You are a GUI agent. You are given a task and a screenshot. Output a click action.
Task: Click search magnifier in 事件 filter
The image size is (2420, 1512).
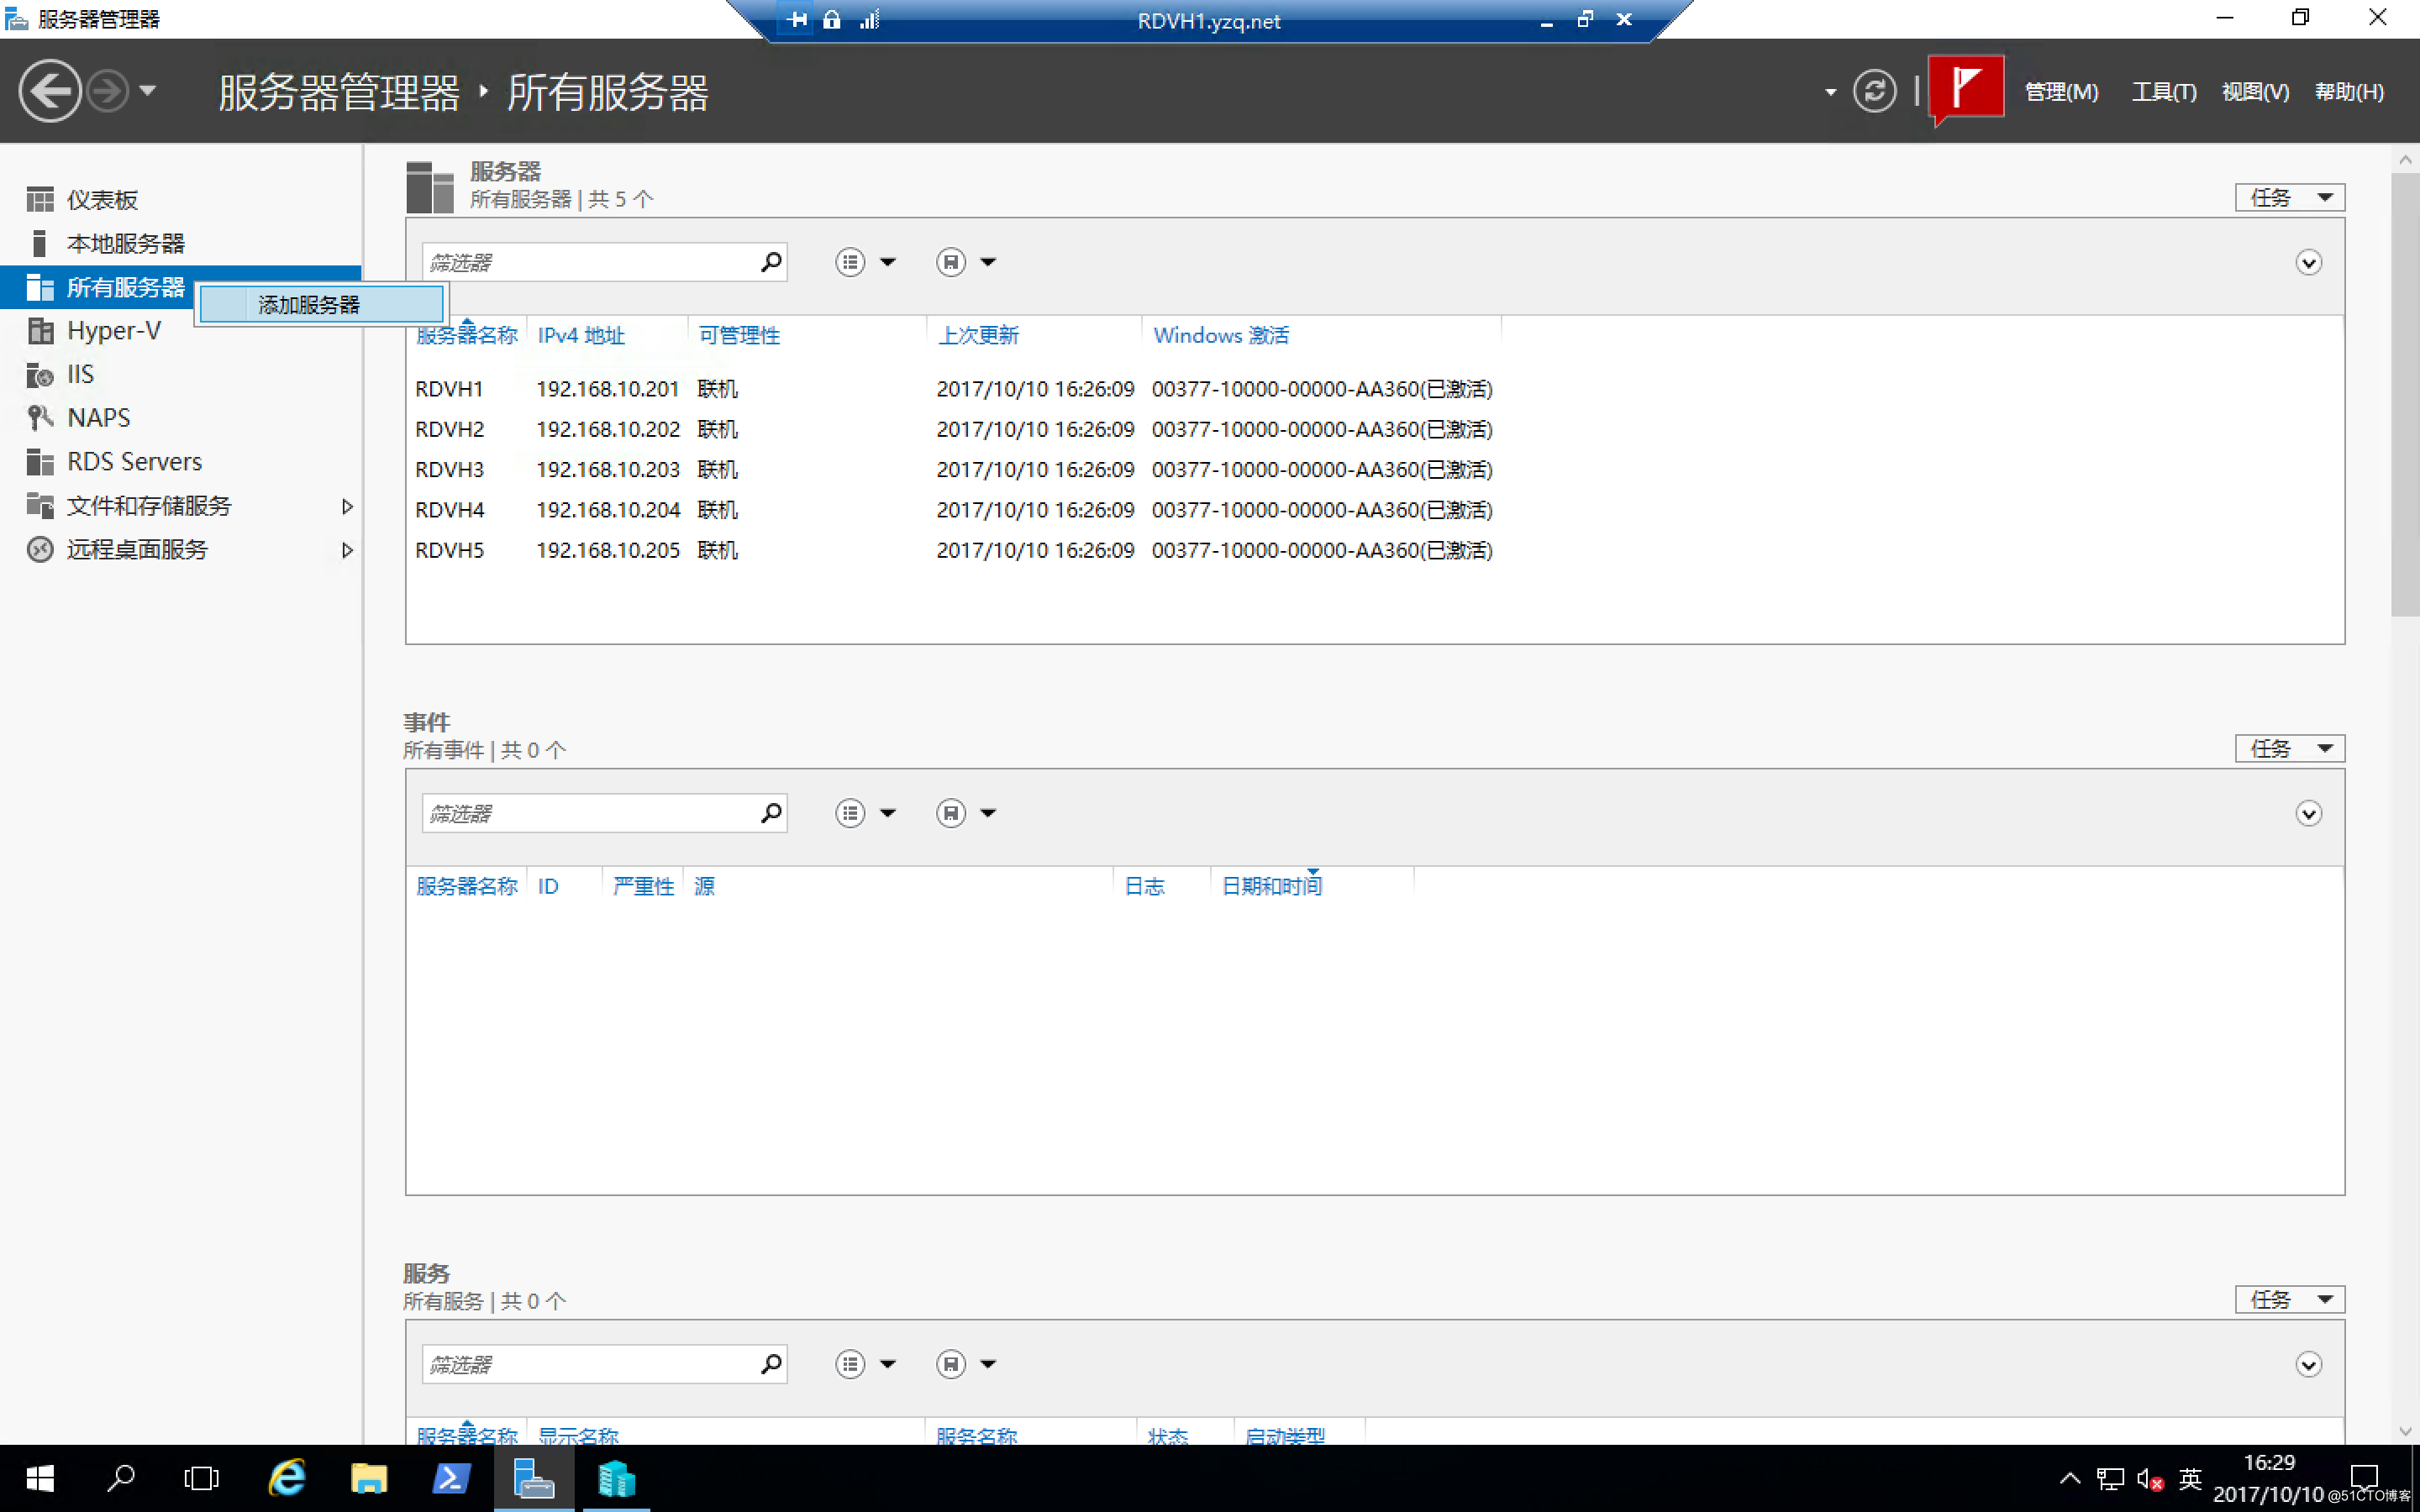tap(771, 813)
